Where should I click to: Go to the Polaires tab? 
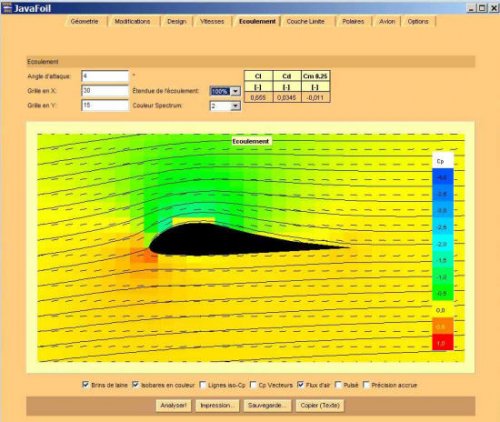[353, 21]
